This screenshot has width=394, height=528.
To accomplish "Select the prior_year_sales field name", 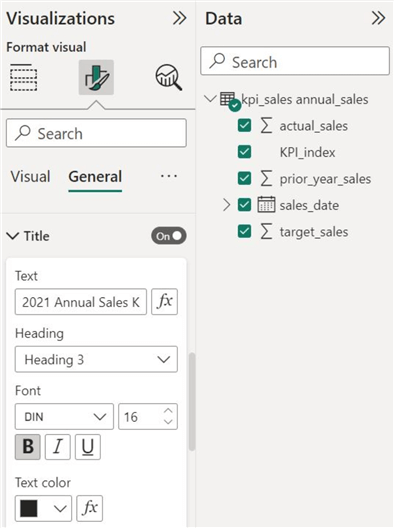I will [325, 179].
